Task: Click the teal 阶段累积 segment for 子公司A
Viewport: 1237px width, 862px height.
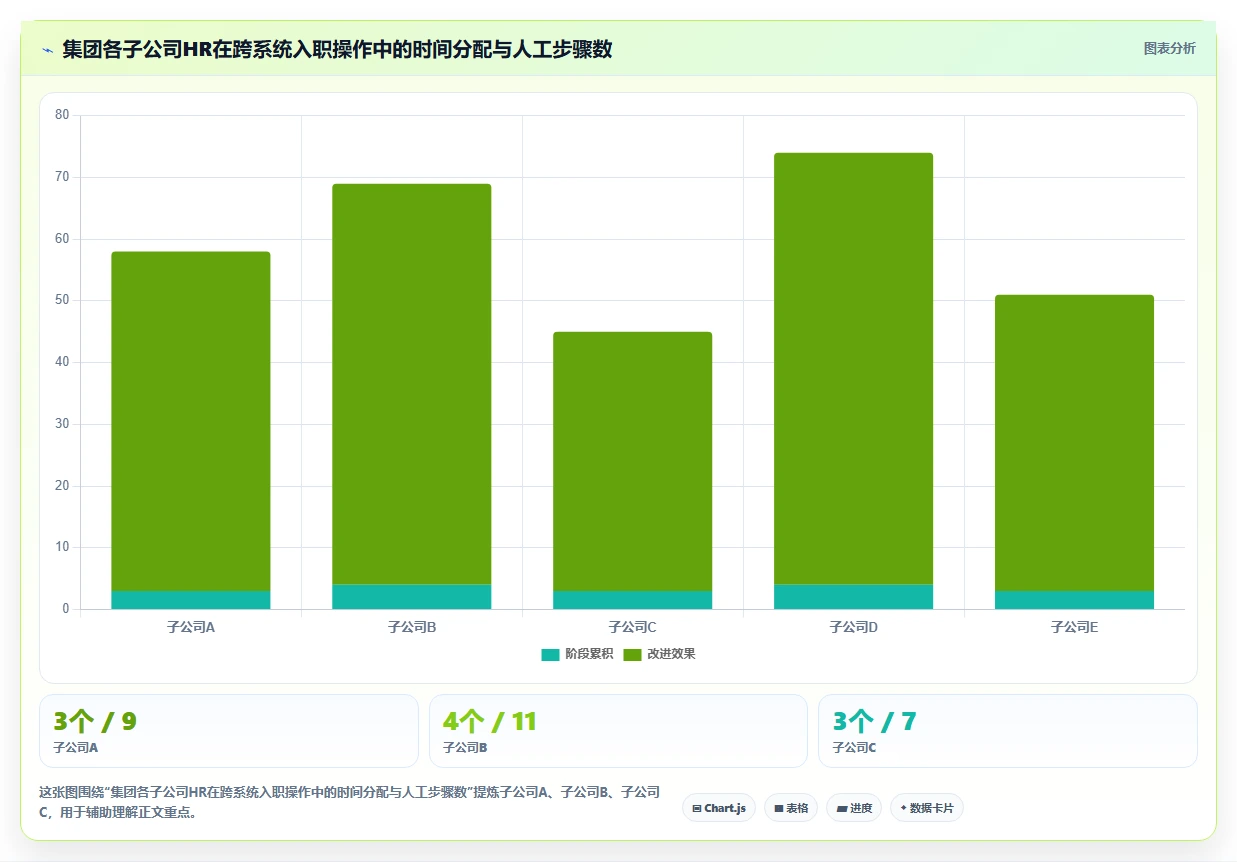Action: tap(191, 600)
